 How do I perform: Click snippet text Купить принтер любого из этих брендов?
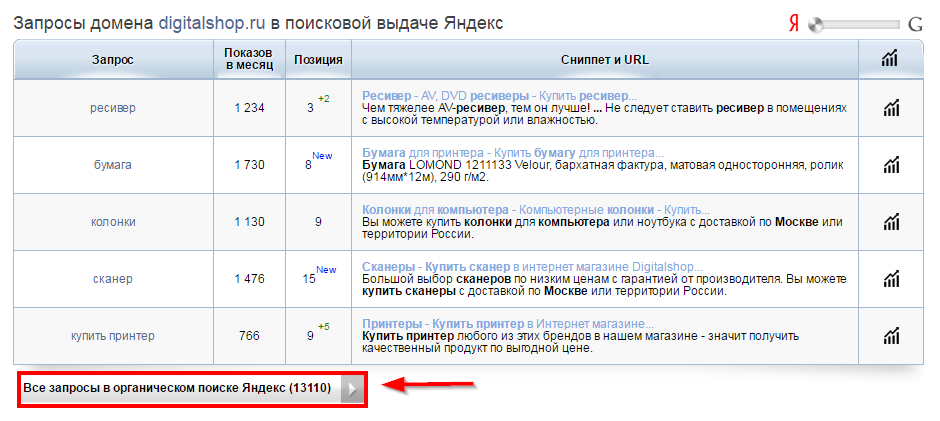[x=581, y=342]
